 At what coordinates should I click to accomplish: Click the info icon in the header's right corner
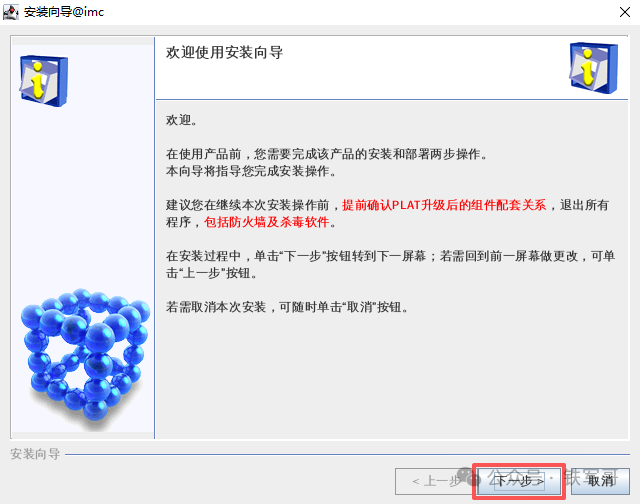(x=593, y=68)
